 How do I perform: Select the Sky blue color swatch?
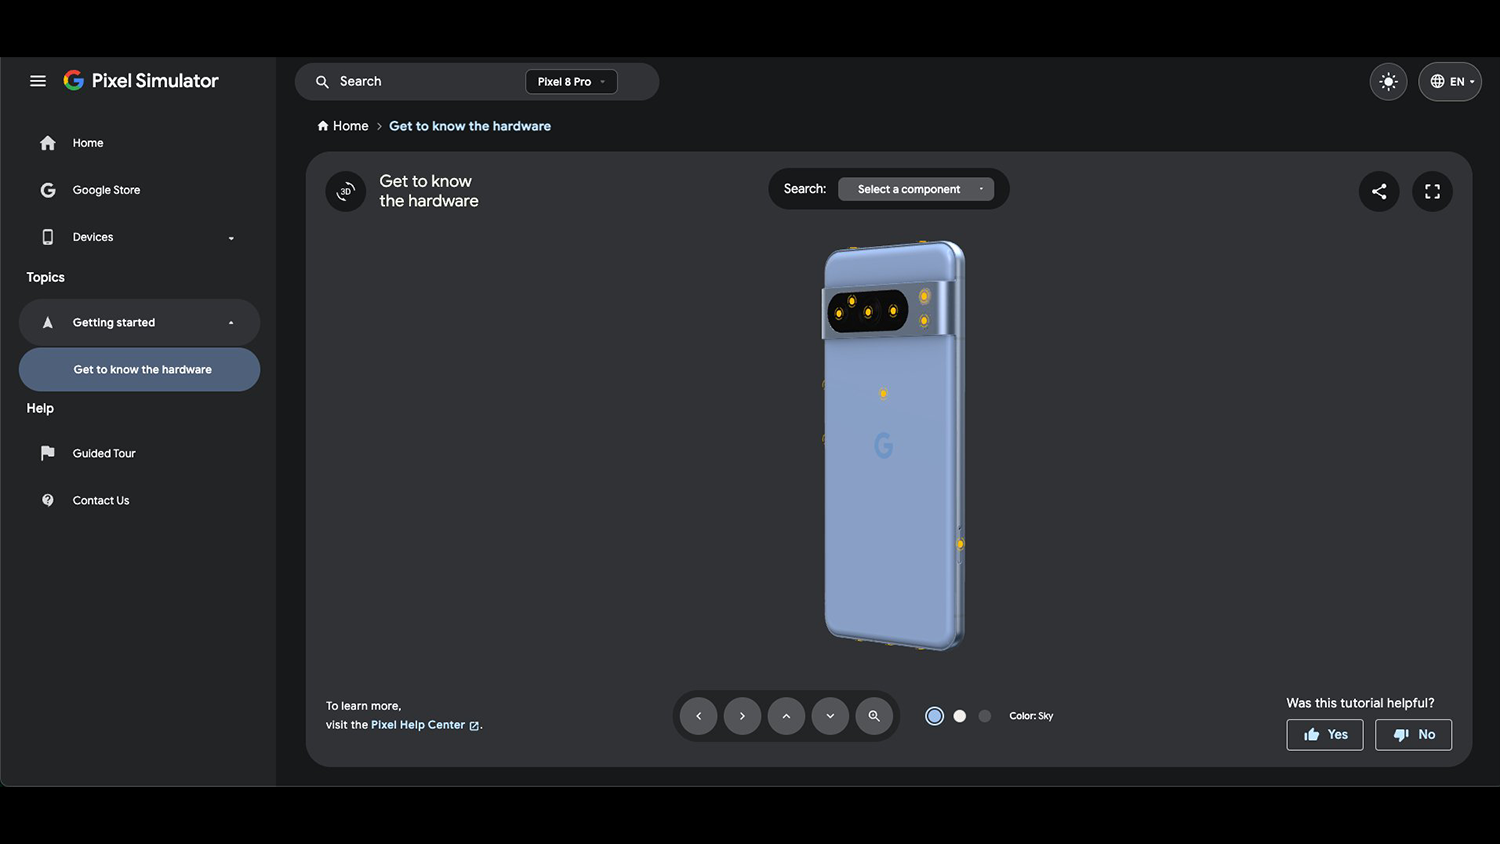(x=934, y=716)
